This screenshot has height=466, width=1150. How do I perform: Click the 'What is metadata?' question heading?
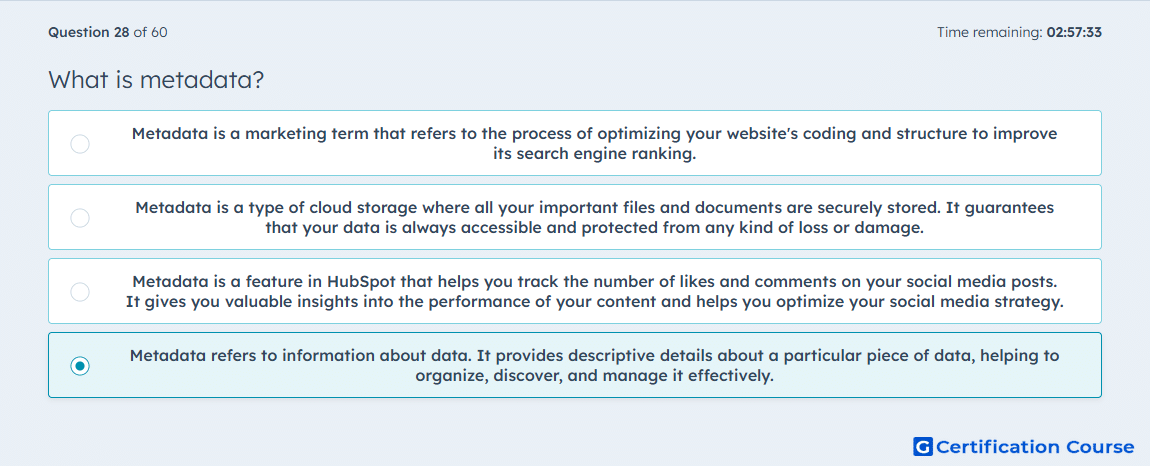point(156,80)
